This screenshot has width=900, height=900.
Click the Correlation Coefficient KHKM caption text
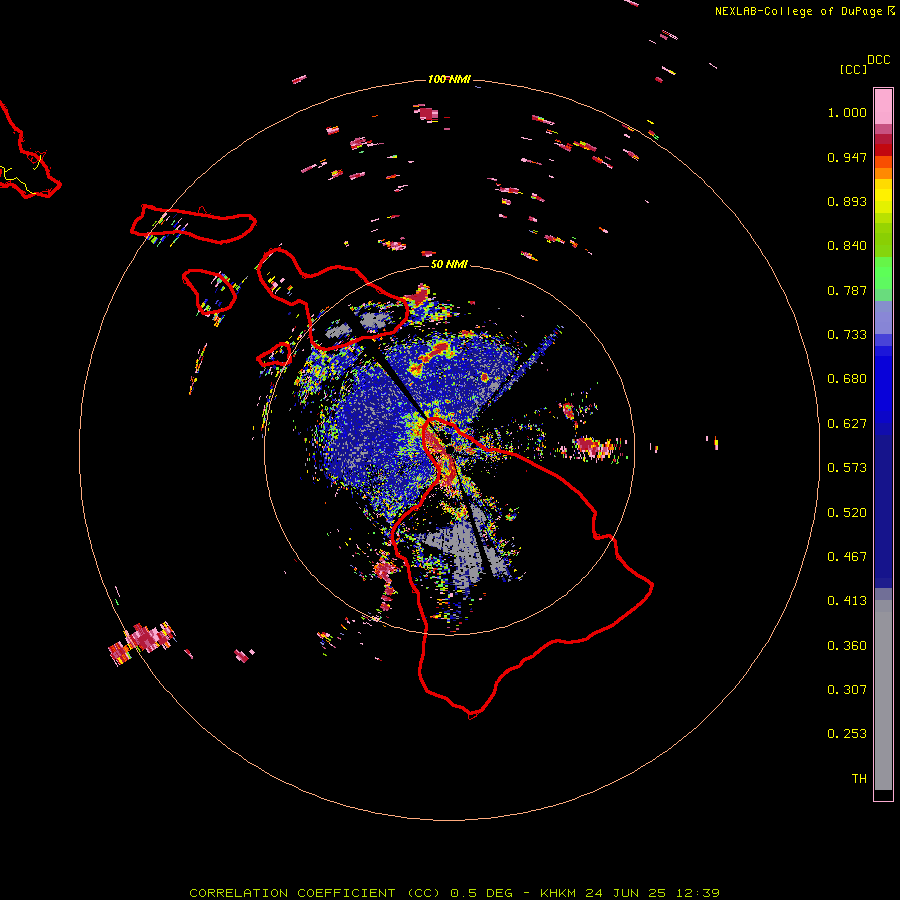(x=454, y=893)
